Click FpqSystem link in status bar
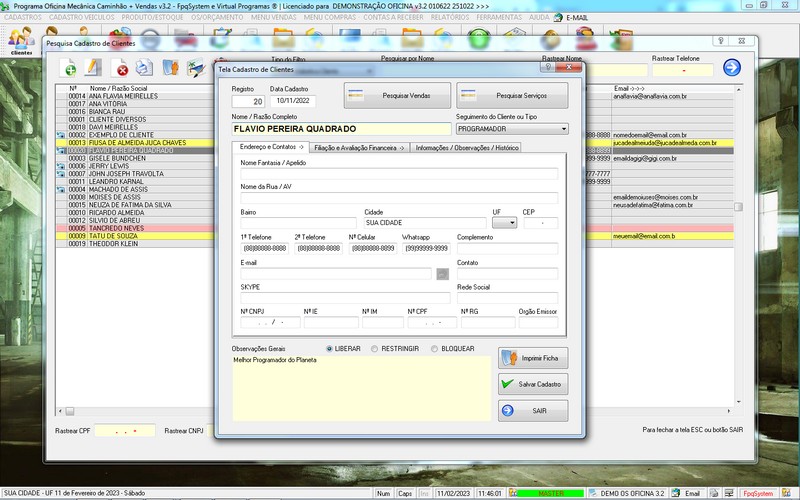This screenshot has width=800, height=500. pos(758,493)
